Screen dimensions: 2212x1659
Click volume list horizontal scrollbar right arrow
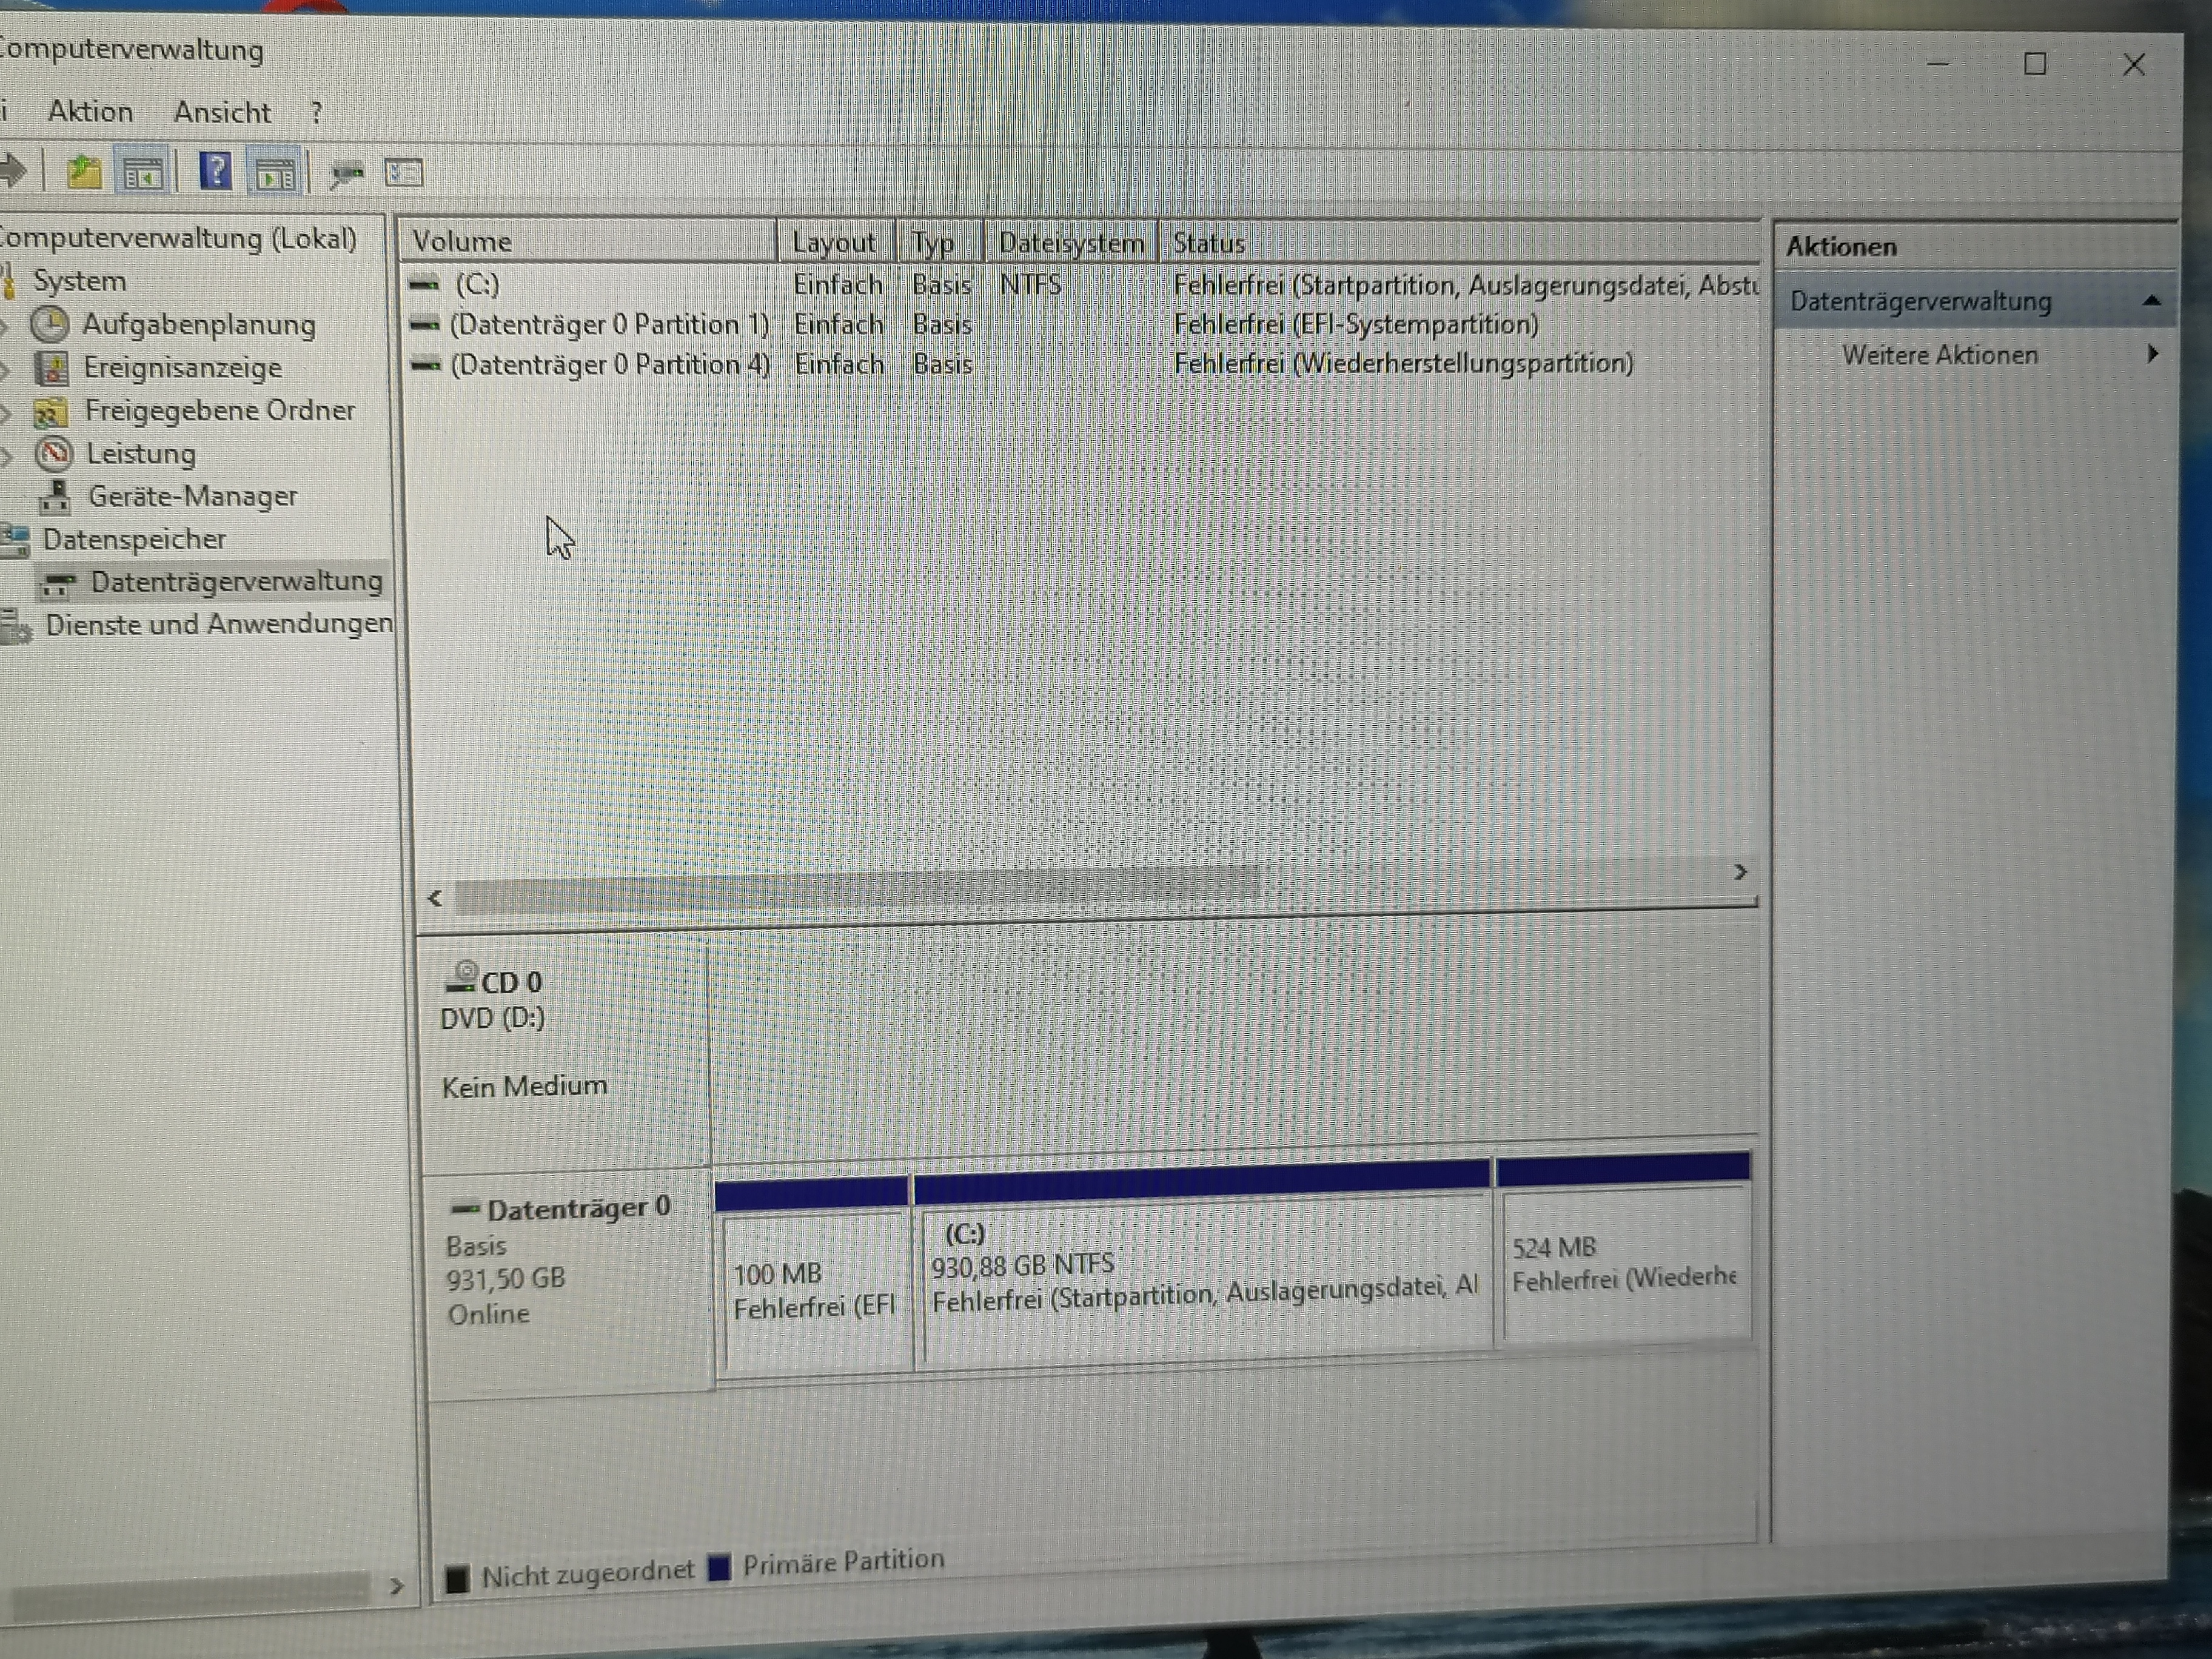pos(1740,872)
